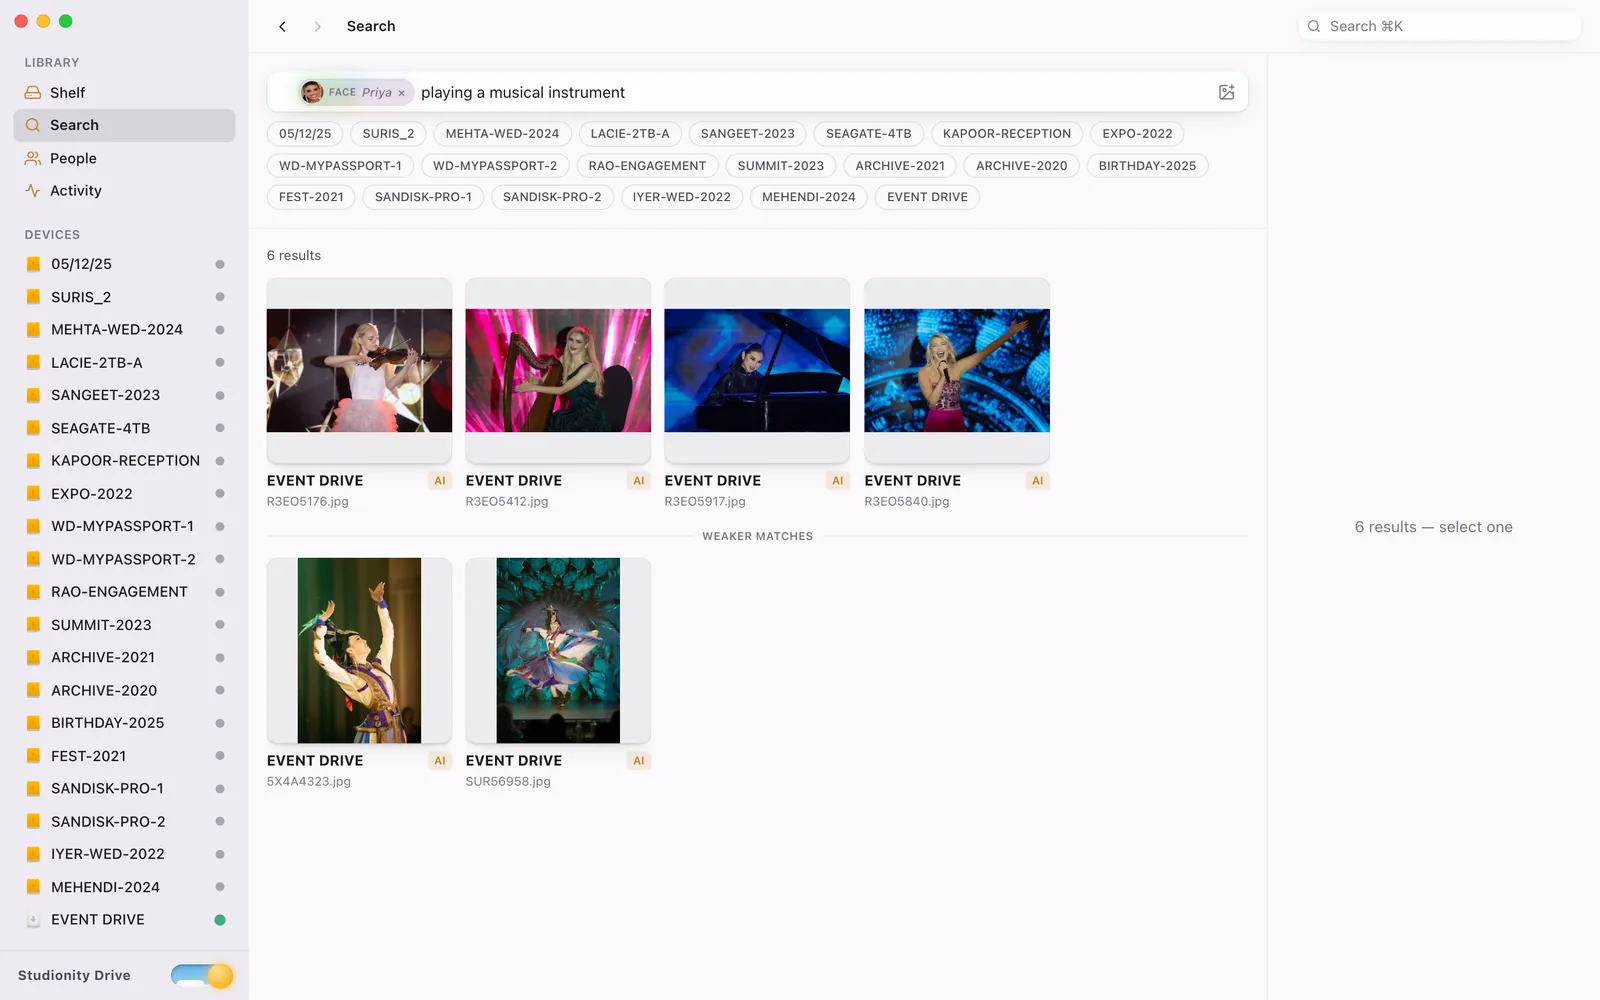Click the 6 results count label
The height and width of the screenshot is (1000, 1600).
(x=294, y=255)
